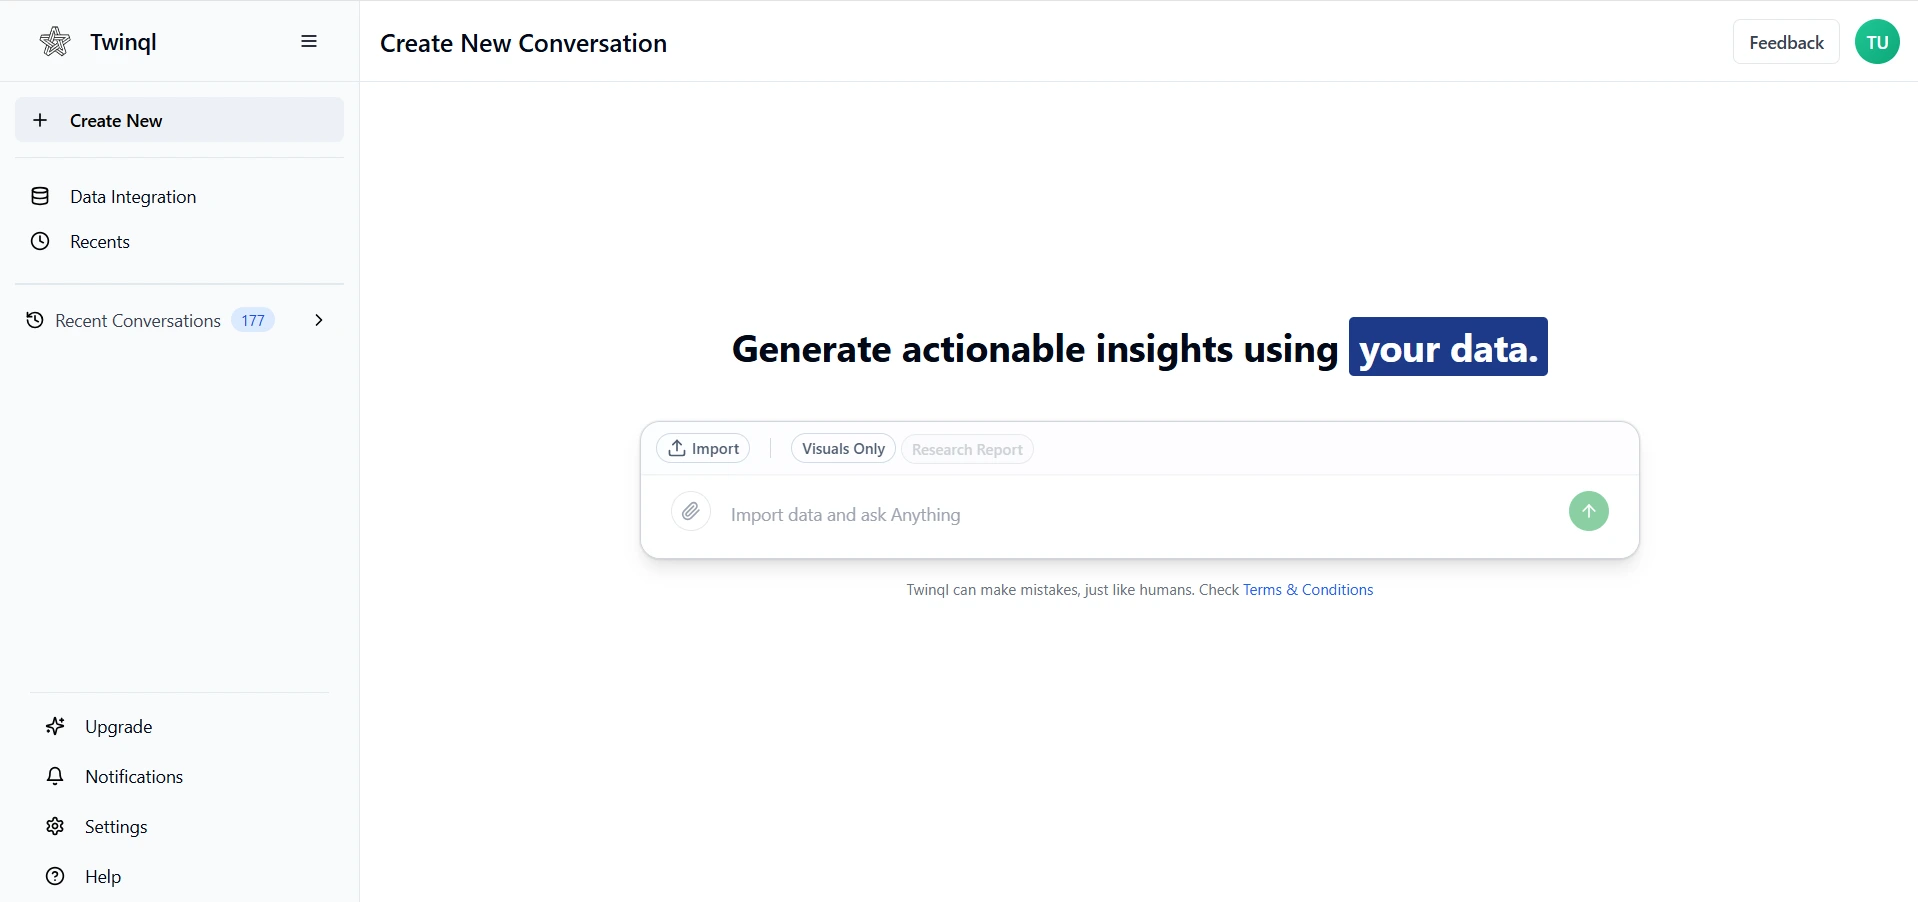1918x902 pixels.
Task: Open the Terms & Conditions link
Action: pyautogui.click(x=1308, y=590)
